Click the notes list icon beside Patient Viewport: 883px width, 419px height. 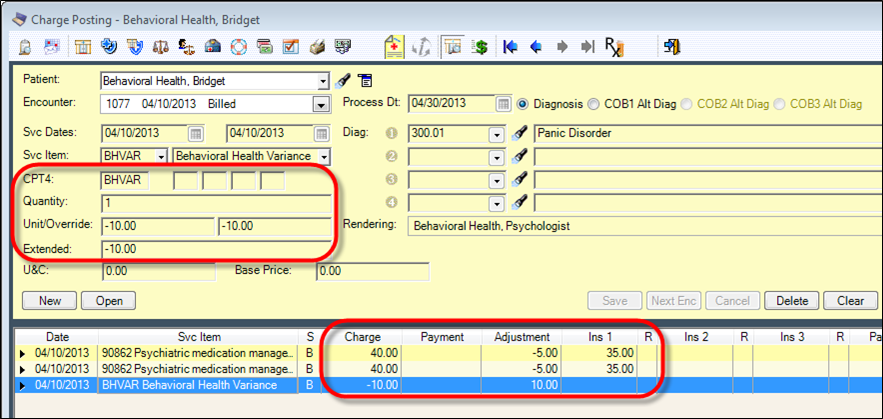(x=365, y=81)
